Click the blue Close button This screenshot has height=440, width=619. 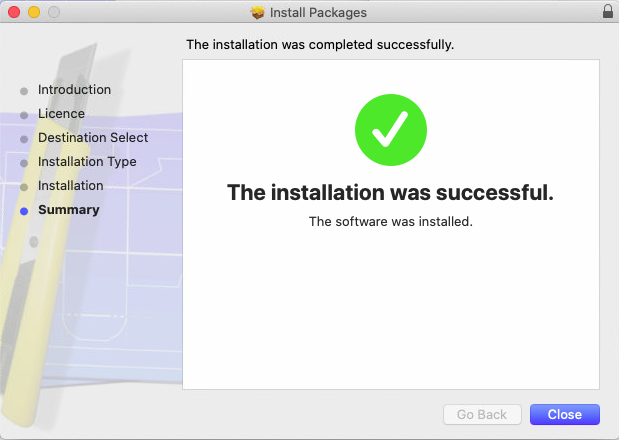[x=565, y=414]
